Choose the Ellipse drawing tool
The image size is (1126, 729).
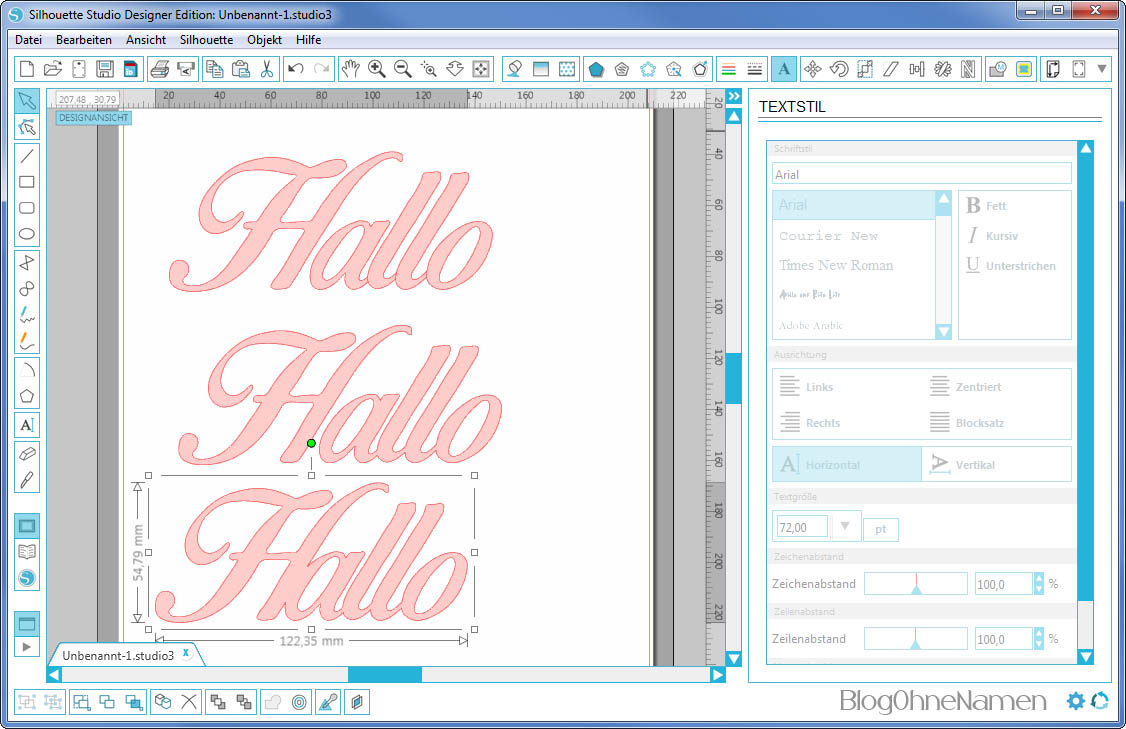pos(27,235)
